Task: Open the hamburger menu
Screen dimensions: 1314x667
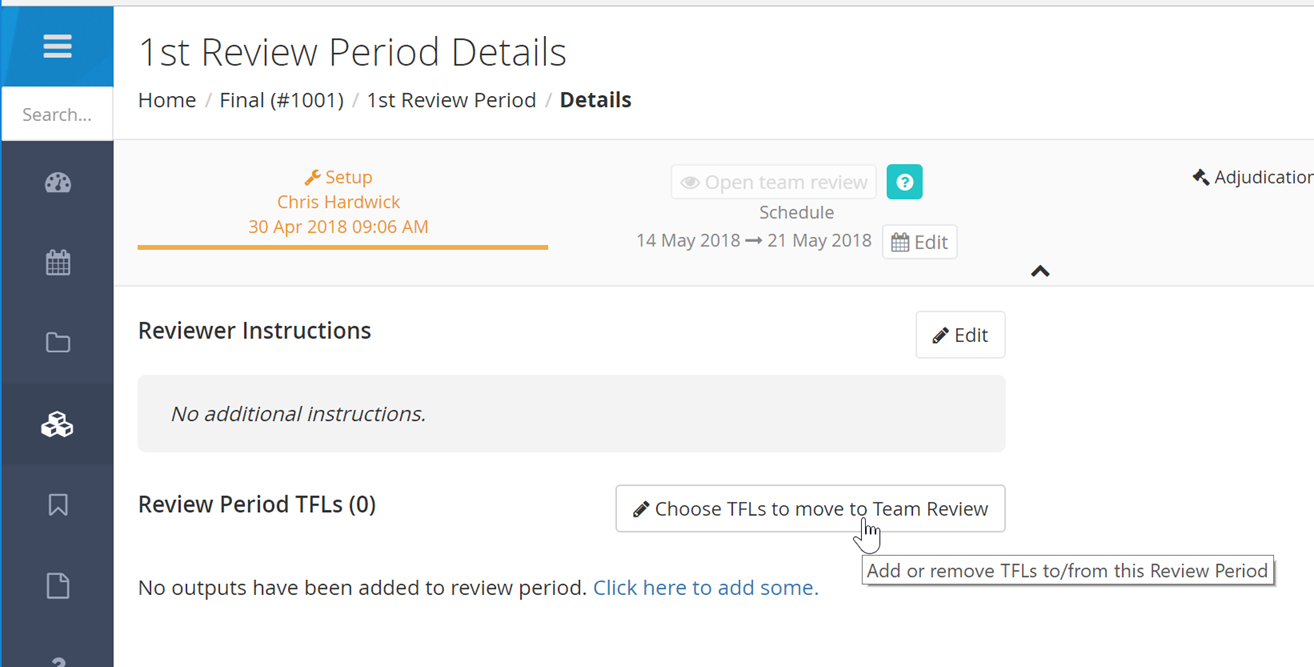Action: click(57, 46)
